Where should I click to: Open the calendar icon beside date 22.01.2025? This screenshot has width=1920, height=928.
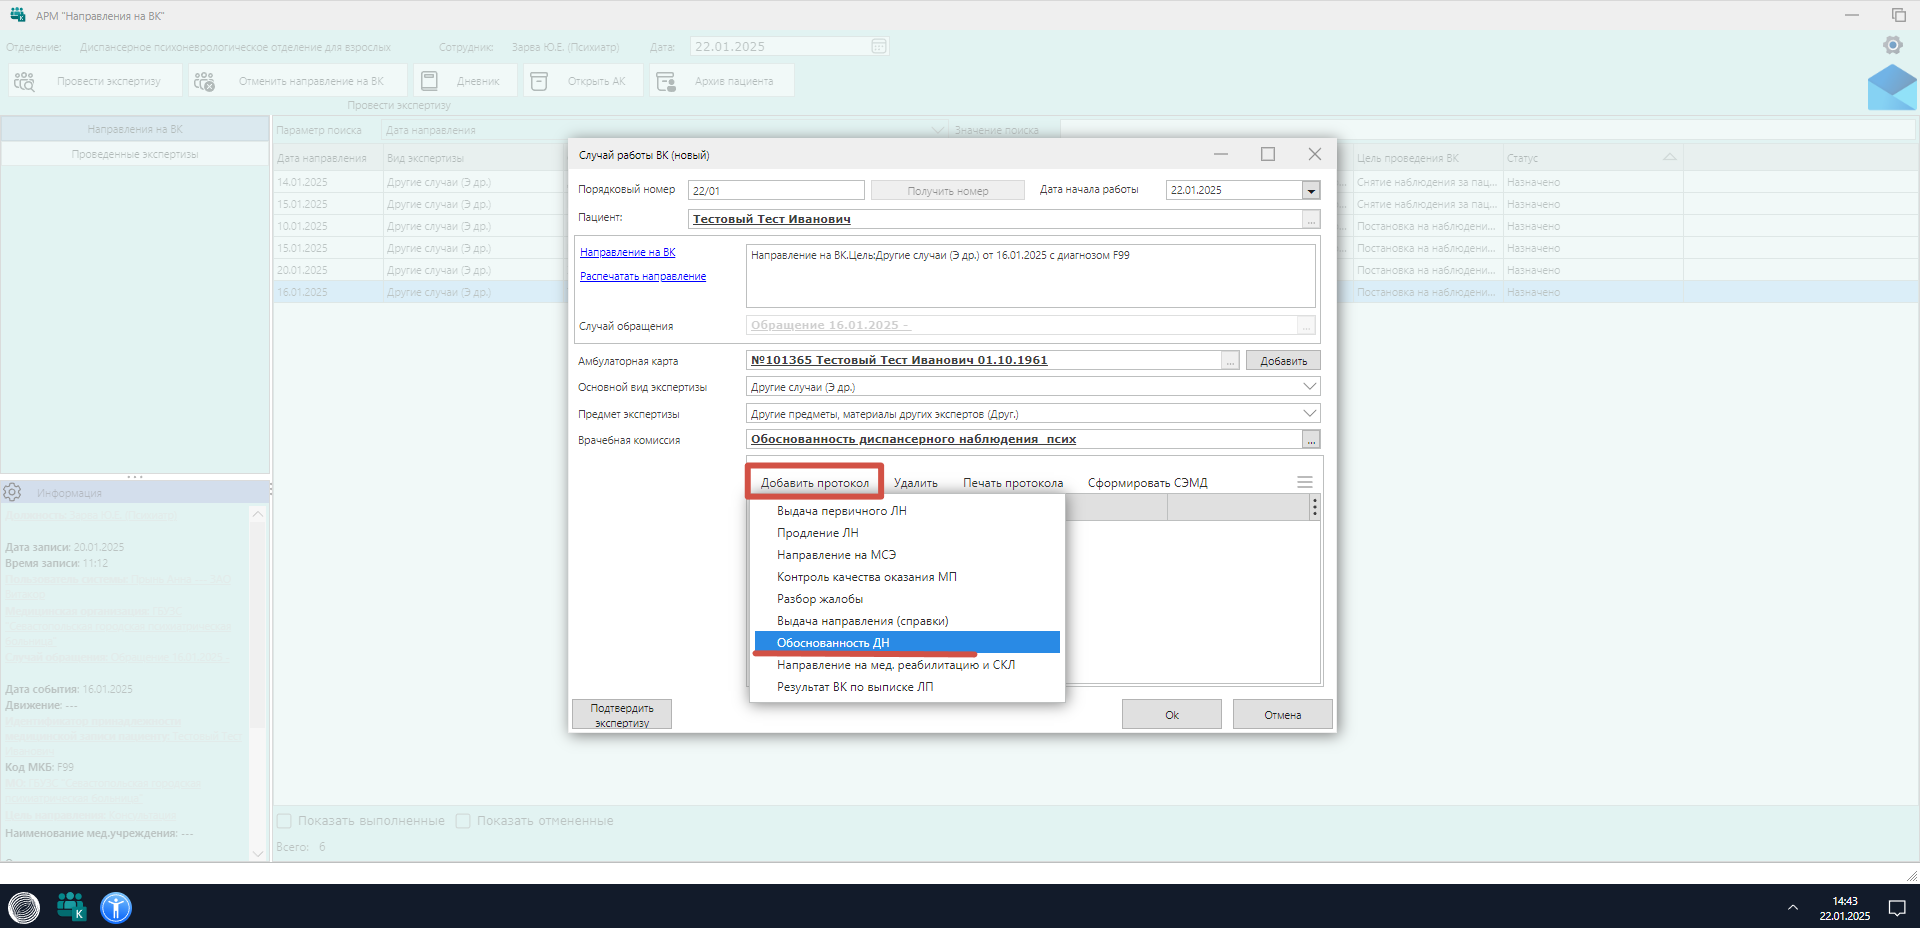click(878, 46)
